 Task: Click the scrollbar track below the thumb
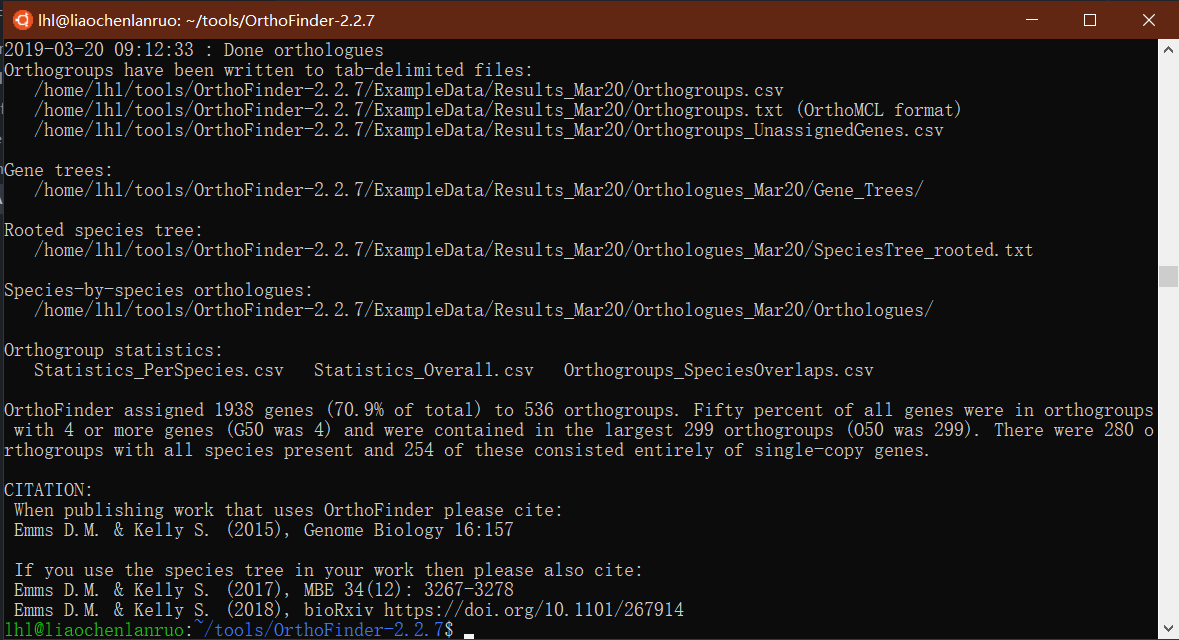tap(1168, 453)
